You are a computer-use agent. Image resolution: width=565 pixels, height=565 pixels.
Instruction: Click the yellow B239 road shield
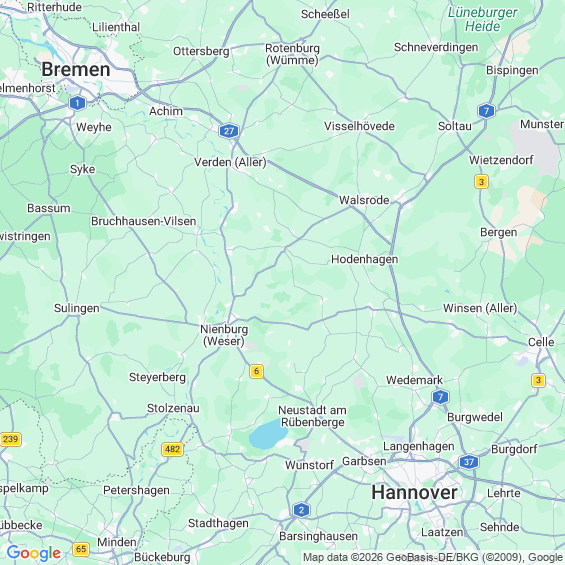tap(10, 439)
